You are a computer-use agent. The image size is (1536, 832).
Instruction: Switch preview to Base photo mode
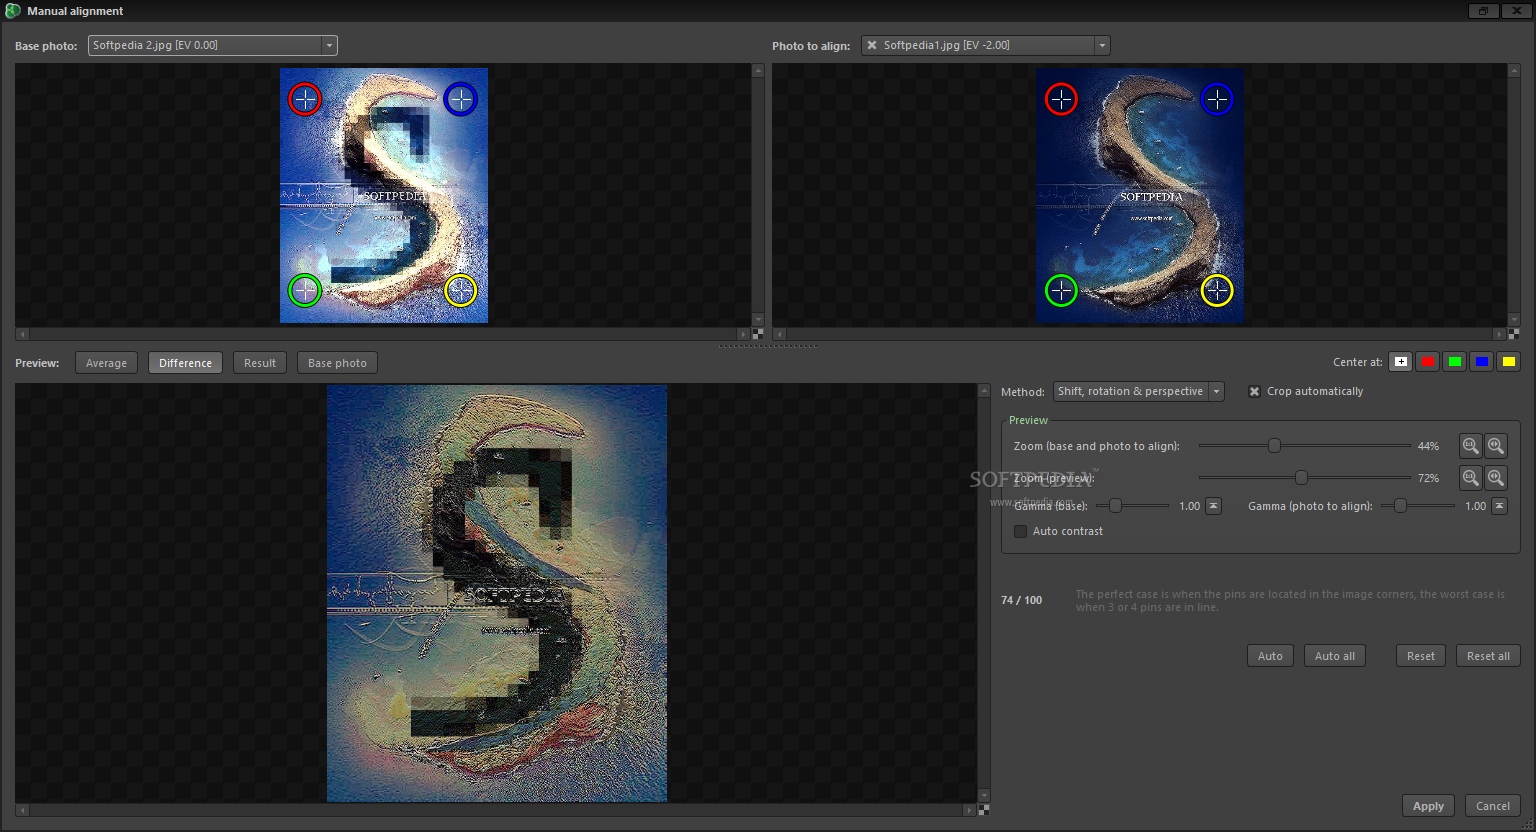coord(337,363)
